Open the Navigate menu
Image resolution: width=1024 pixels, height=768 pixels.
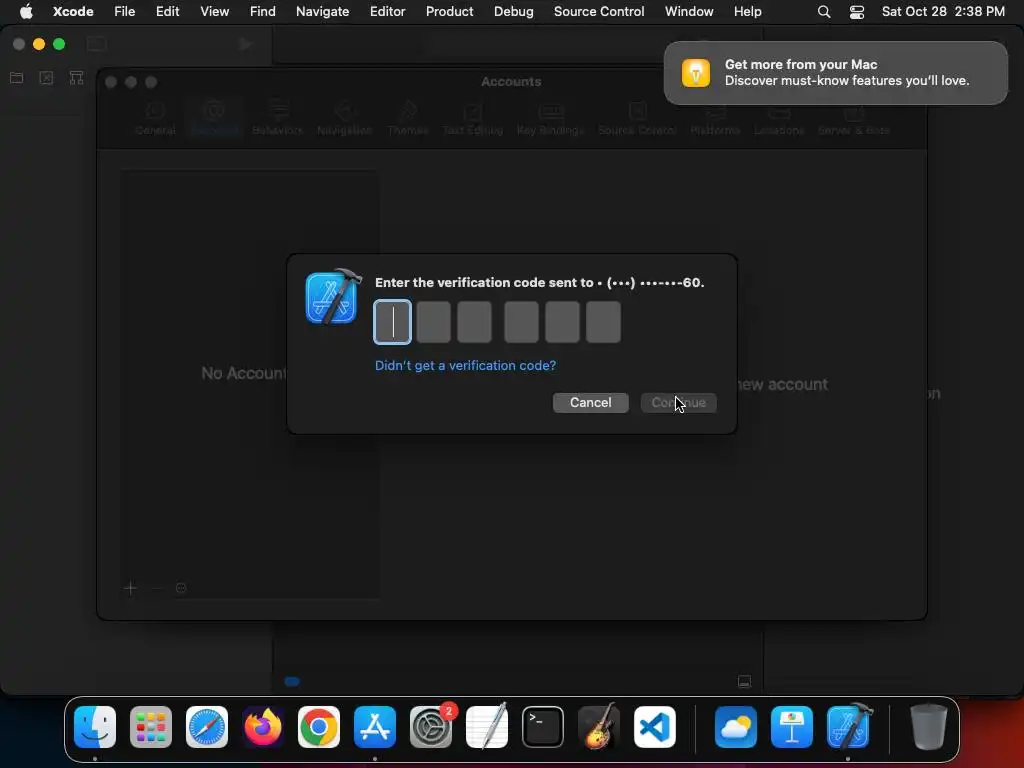323,11
